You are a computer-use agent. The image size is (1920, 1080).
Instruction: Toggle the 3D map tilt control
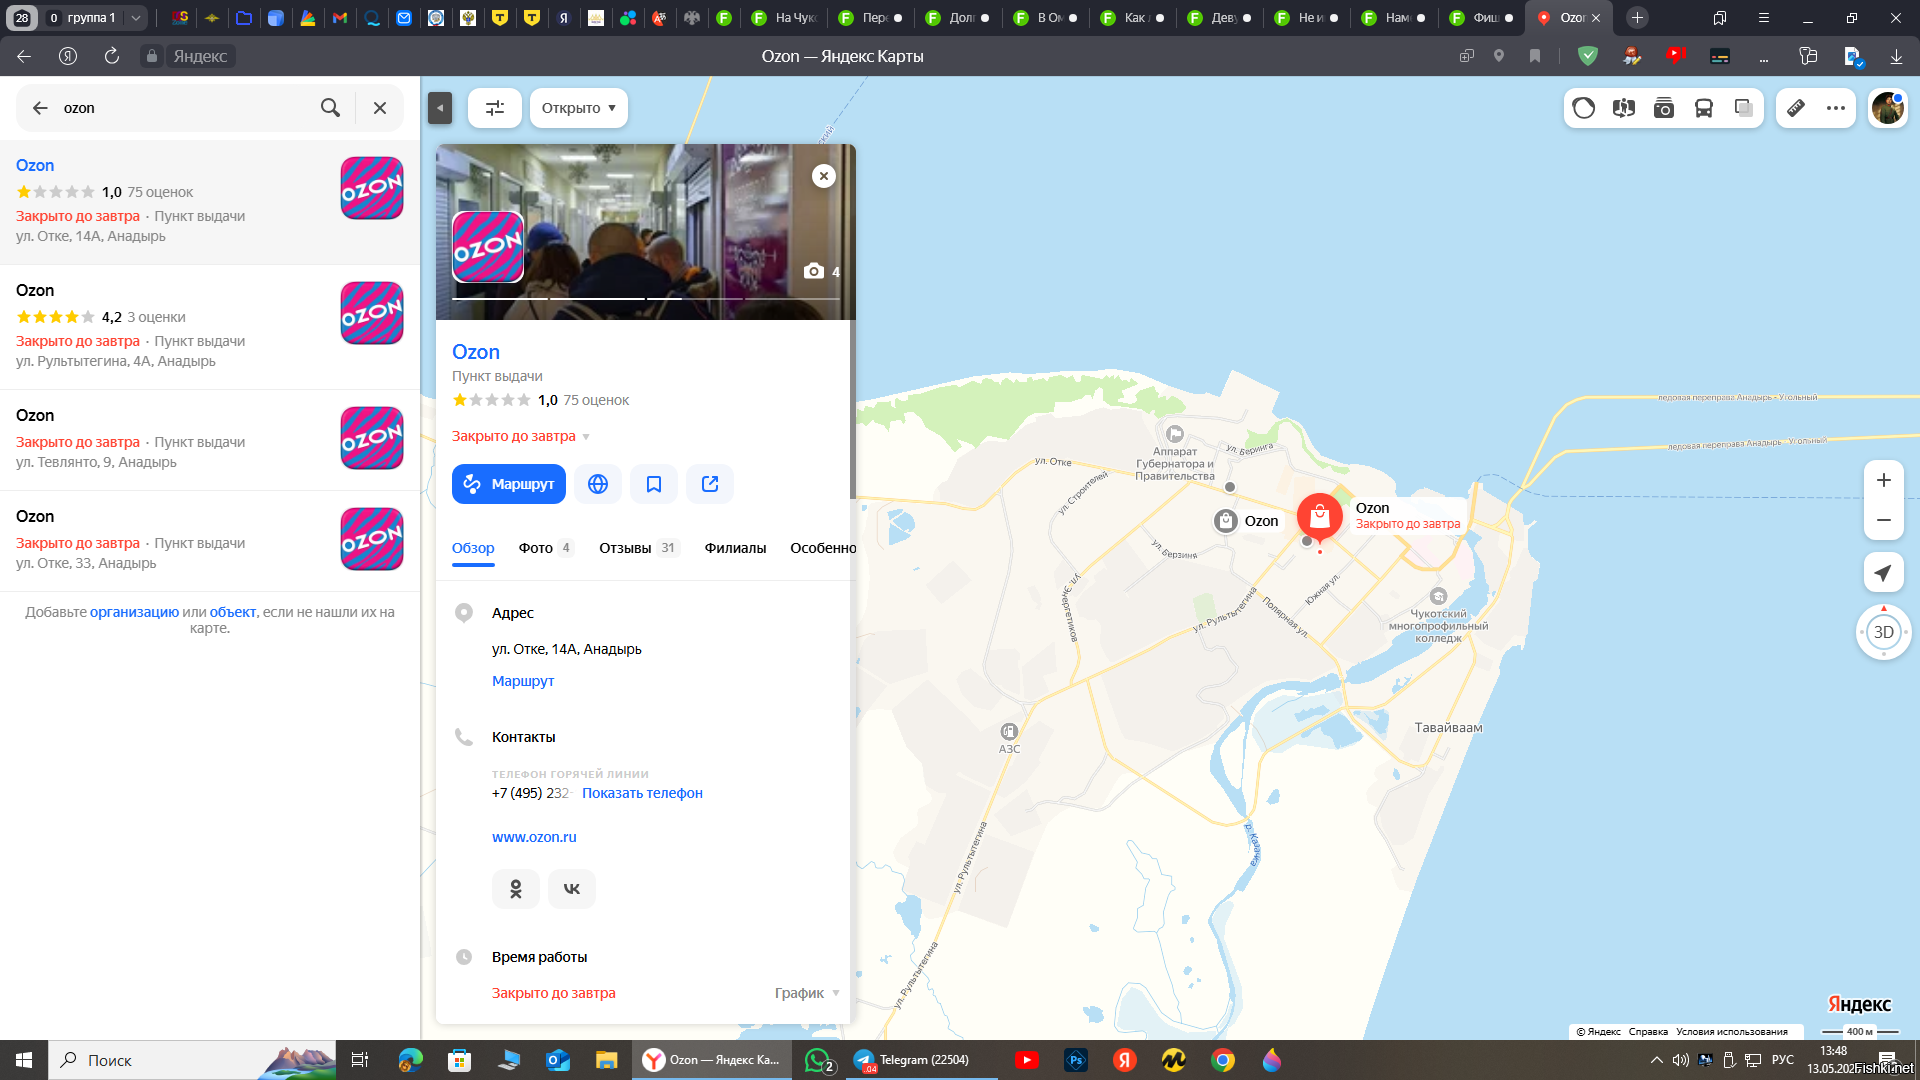[x=1884, y=632]
